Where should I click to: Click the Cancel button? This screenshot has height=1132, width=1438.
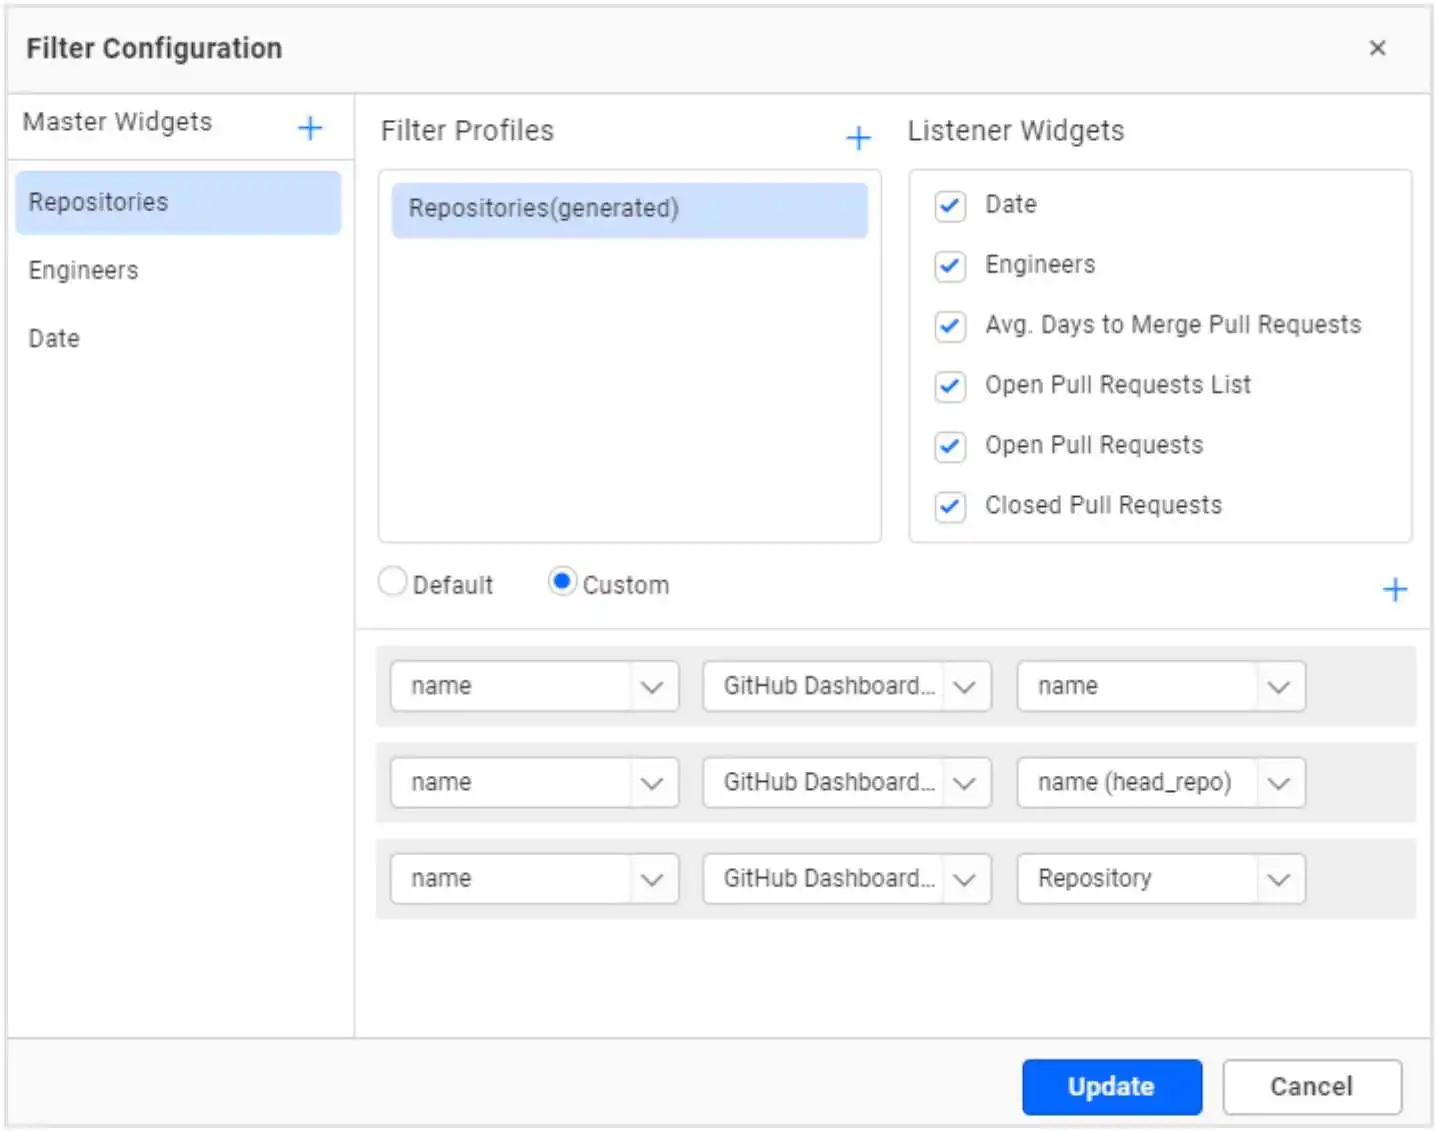1312,1087
